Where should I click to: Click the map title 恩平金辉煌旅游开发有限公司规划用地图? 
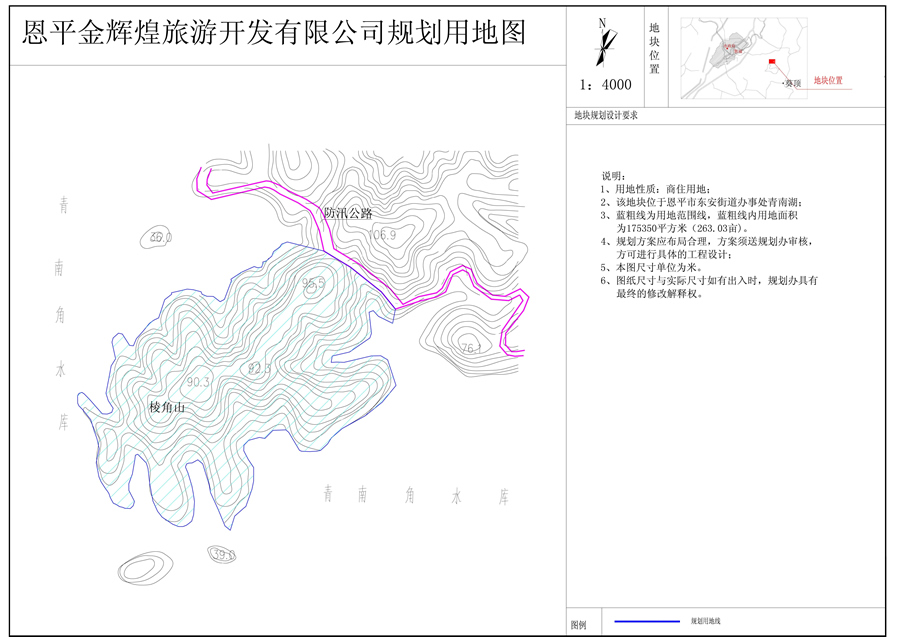(x=273, y=35)
